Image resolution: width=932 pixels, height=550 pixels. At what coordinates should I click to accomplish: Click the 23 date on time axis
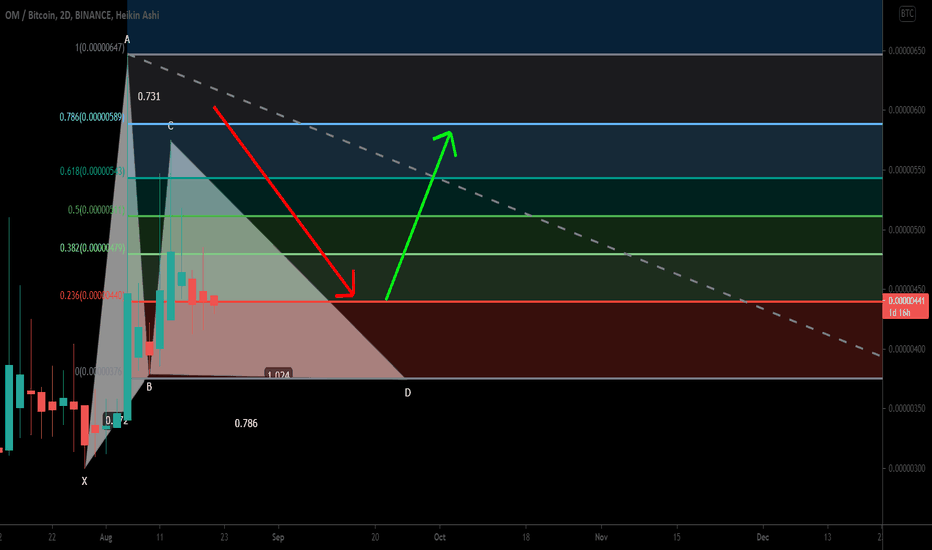tap(224, 537)
